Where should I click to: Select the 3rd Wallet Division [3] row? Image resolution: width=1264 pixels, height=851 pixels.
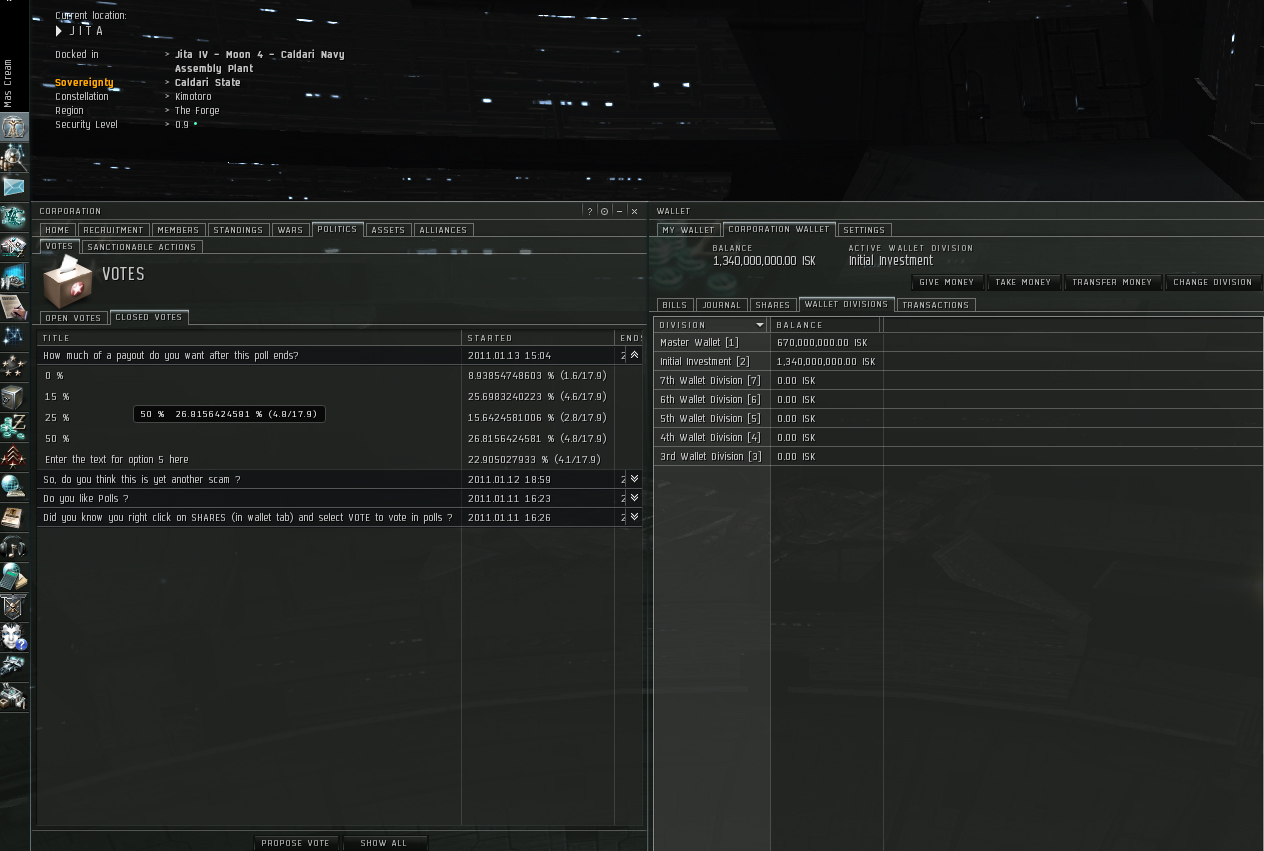(x=958, y=456)
